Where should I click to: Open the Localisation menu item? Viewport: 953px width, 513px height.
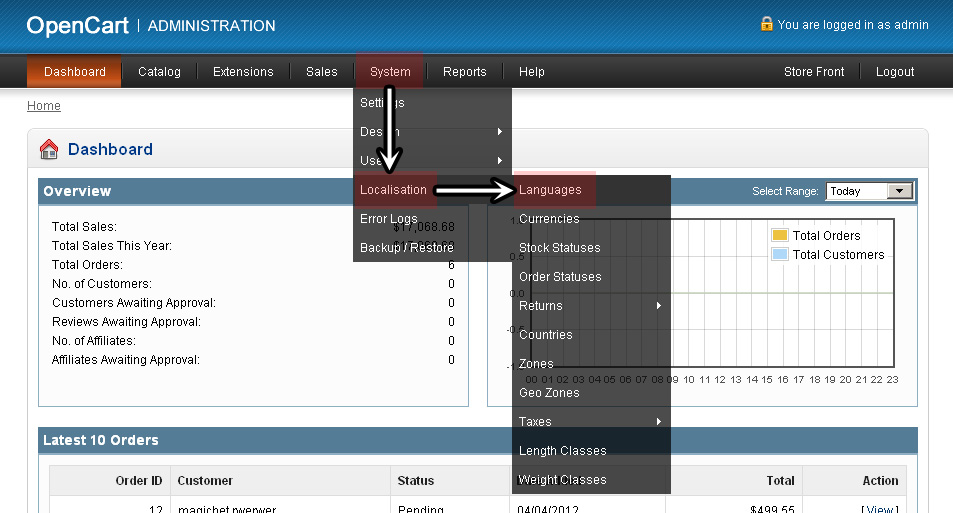[393, 190]
